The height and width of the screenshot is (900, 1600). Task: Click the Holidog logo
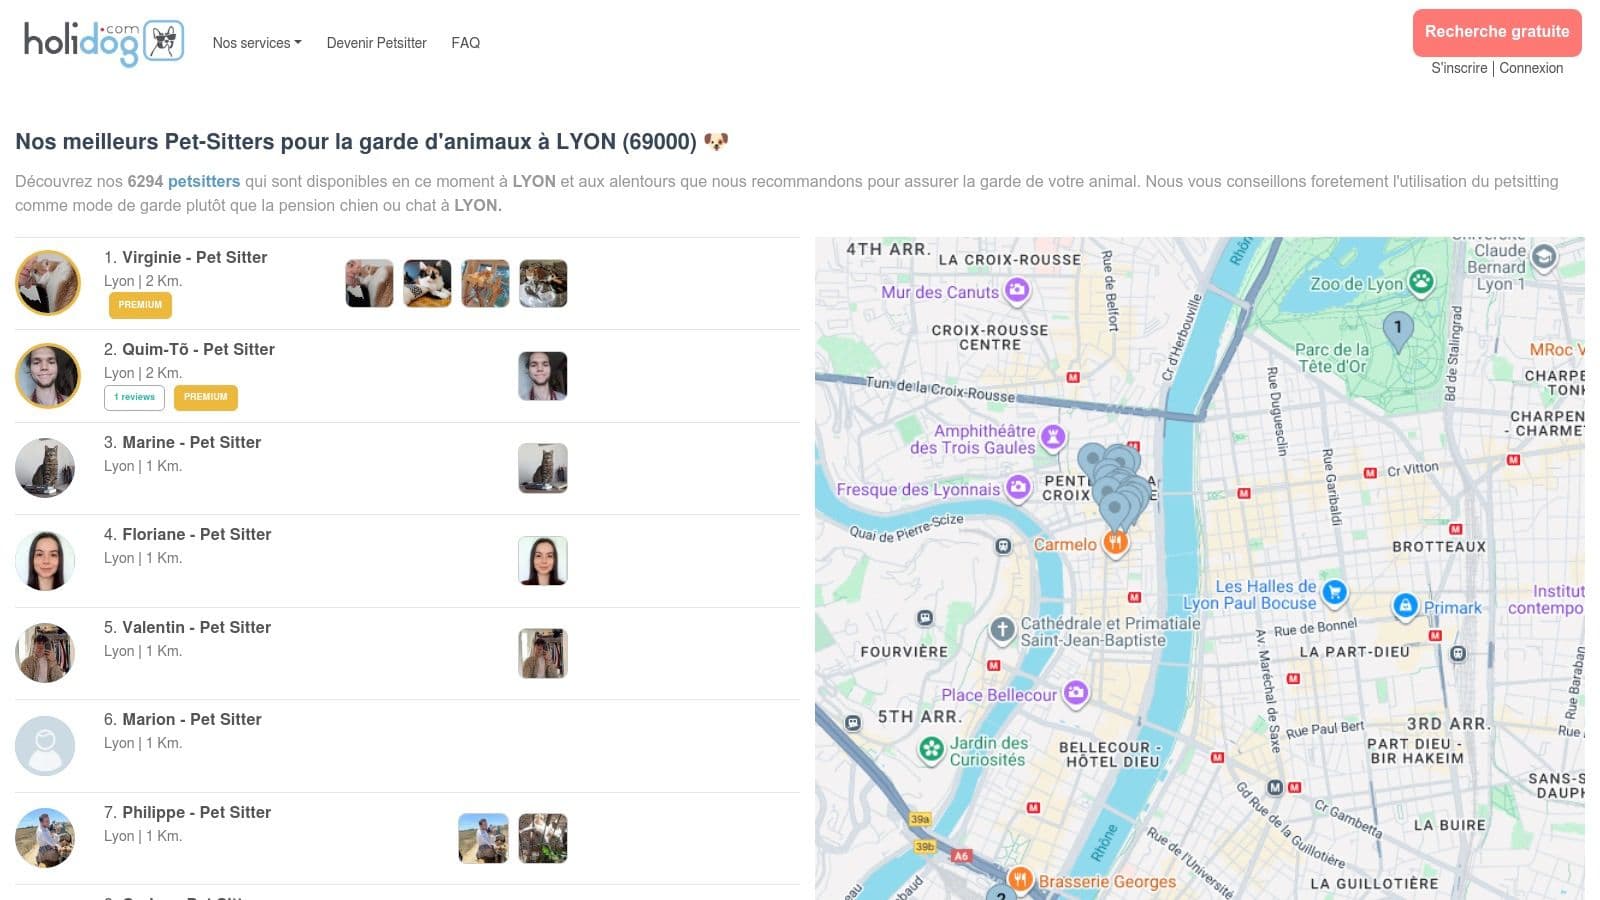(x=103, y=42)
